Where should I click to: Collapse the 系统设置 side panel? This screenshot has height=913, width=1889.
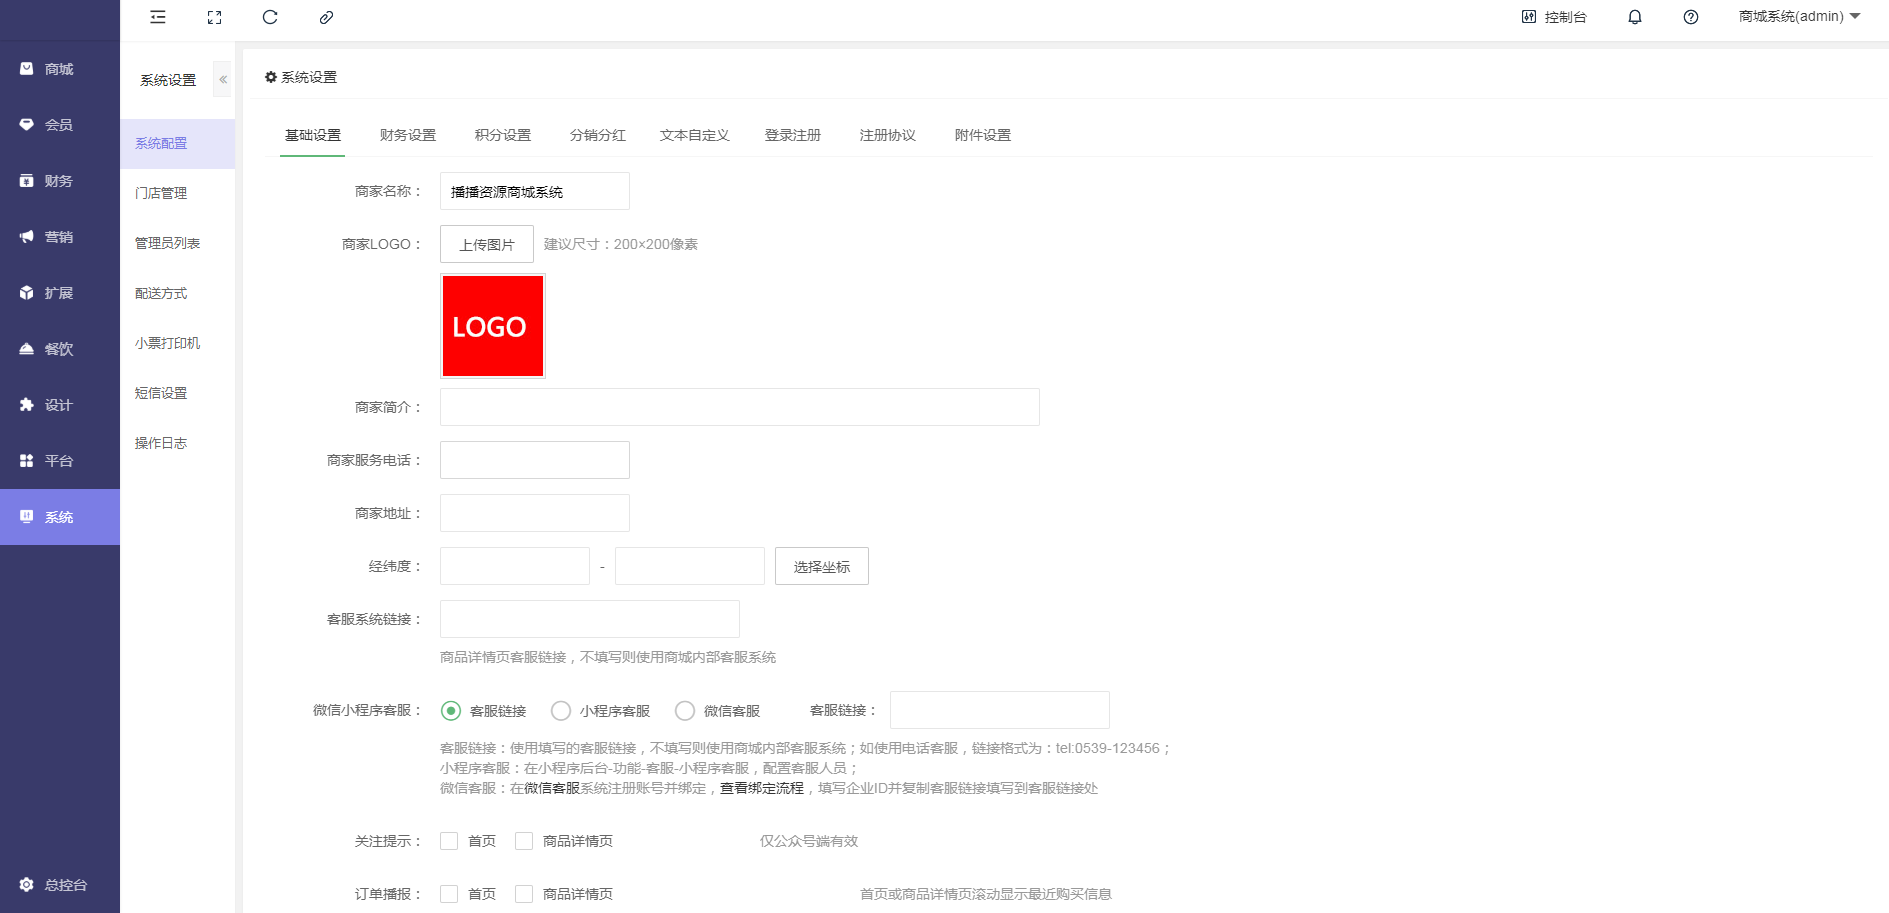[222, 79]
